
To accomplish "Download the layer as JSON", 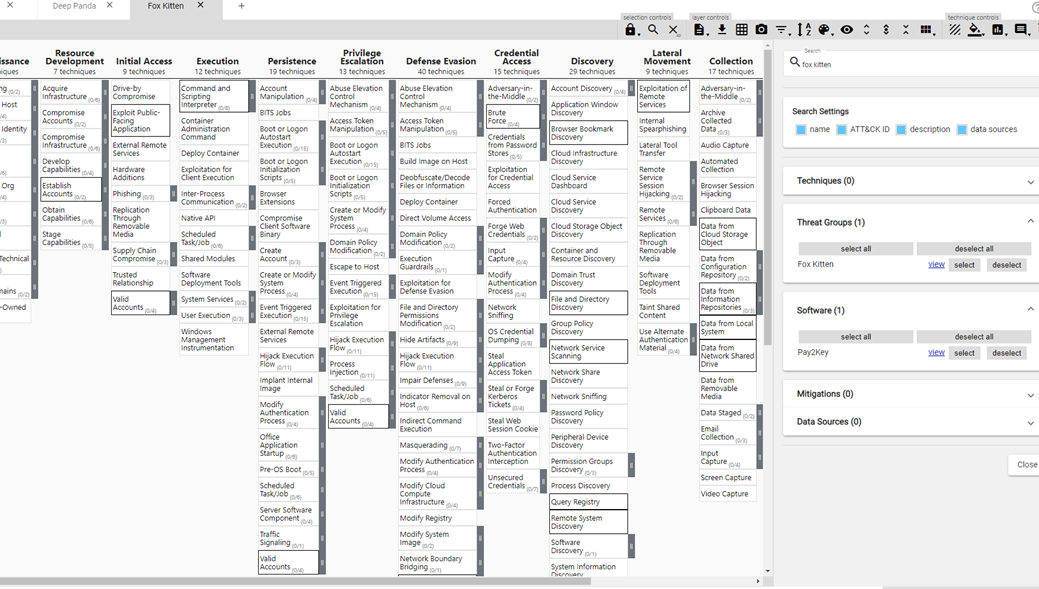I will [721, 30].
